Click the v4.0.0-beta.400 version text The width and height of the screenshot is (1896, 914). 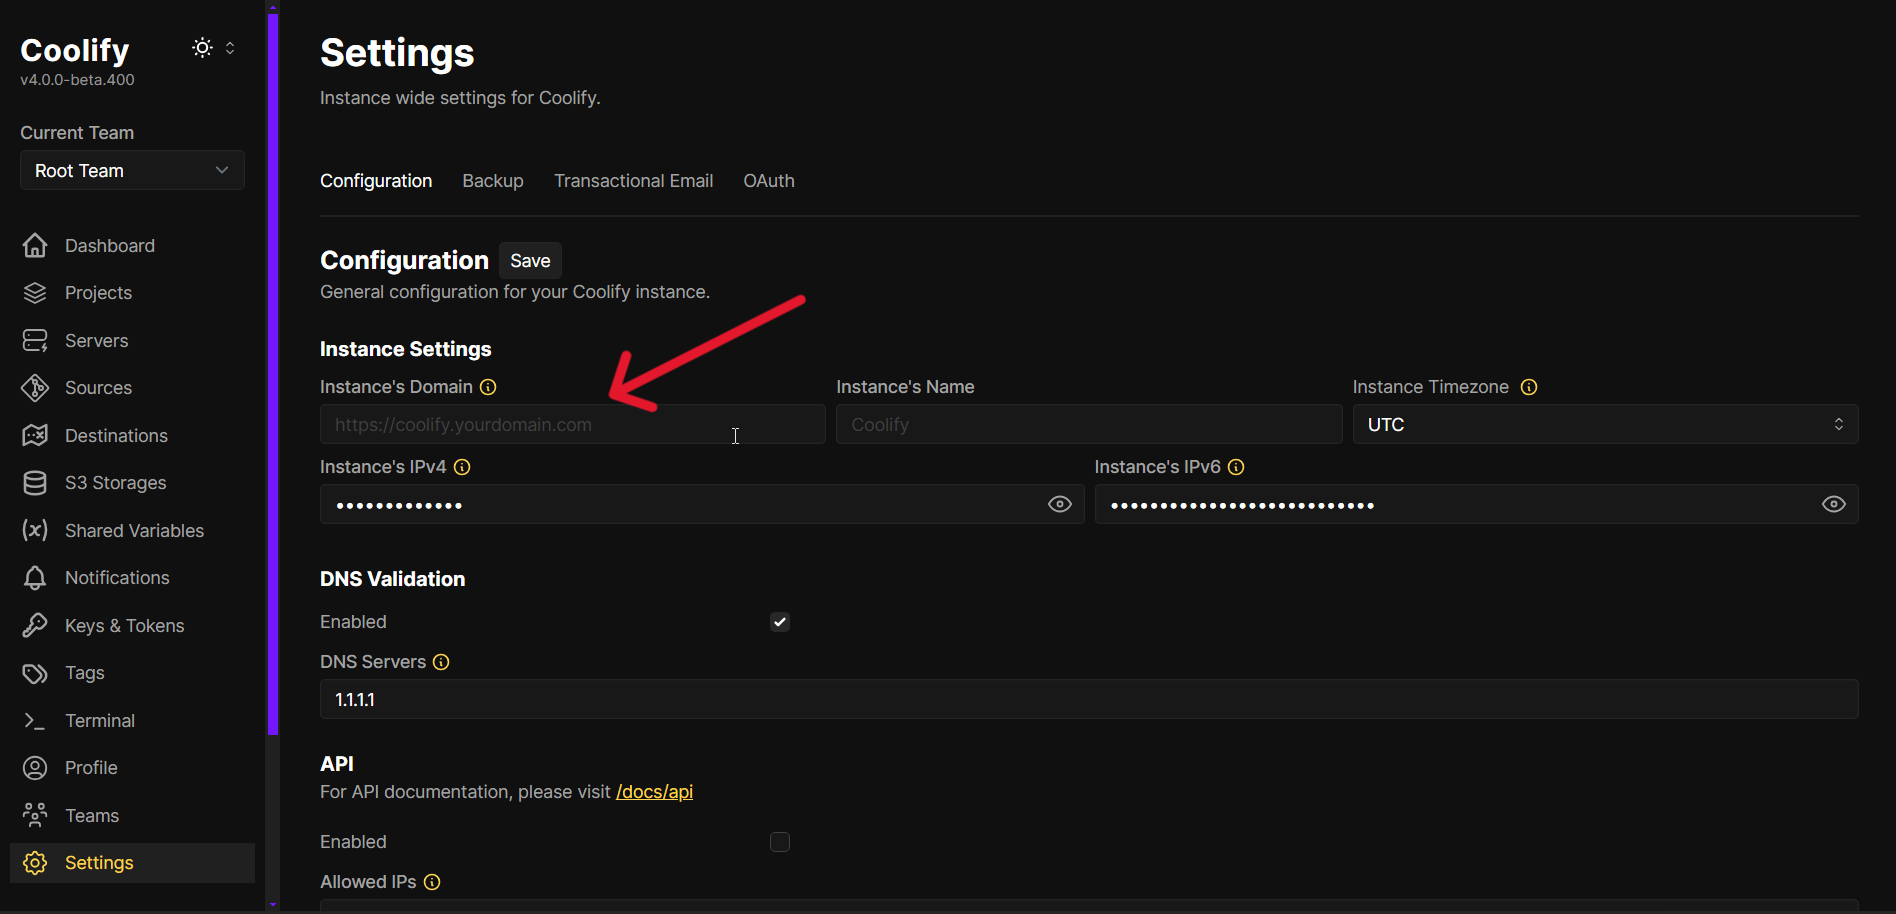click(x=77, y=80)
